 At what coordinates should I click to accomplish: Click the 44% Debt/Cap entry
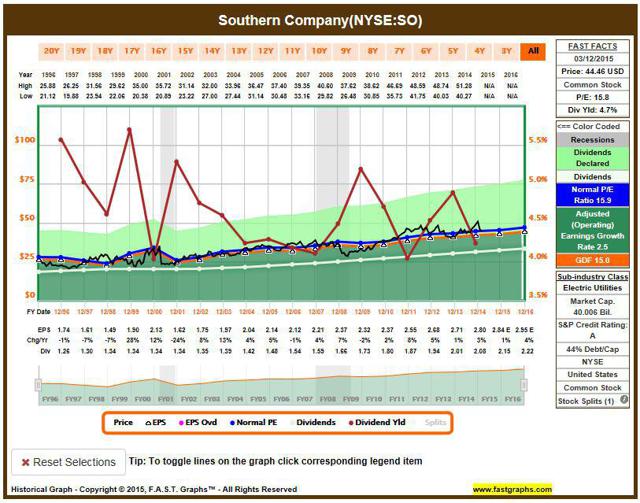[x=593, y=349]
